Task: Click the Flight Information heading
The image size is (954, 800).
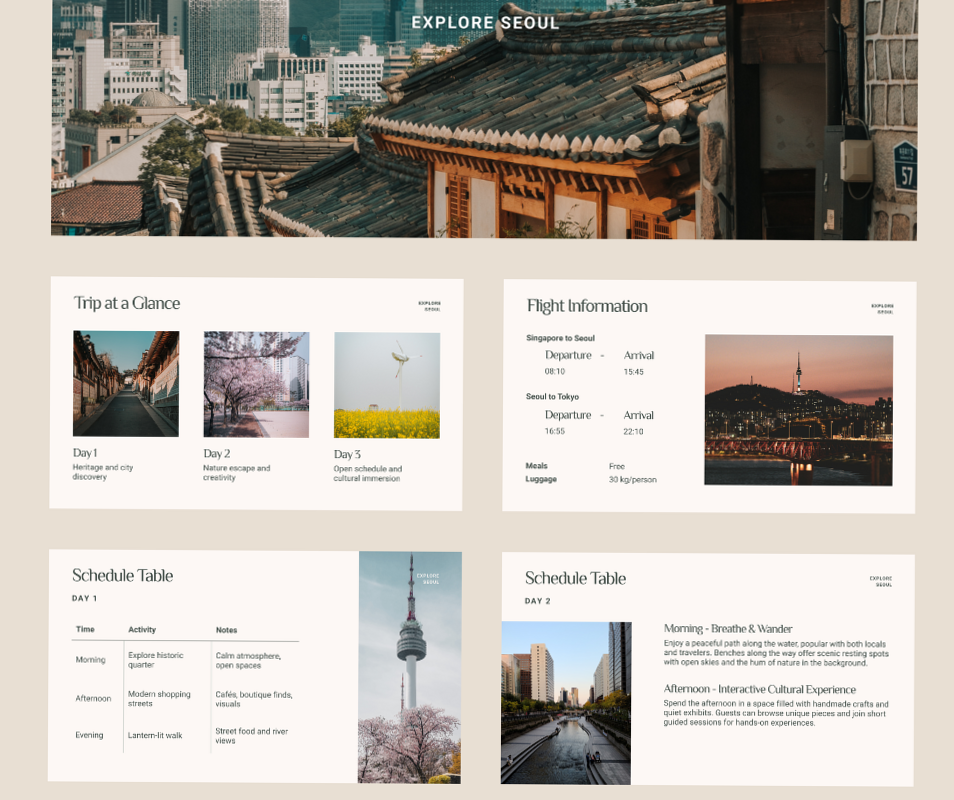Action: tap(587, 306)
